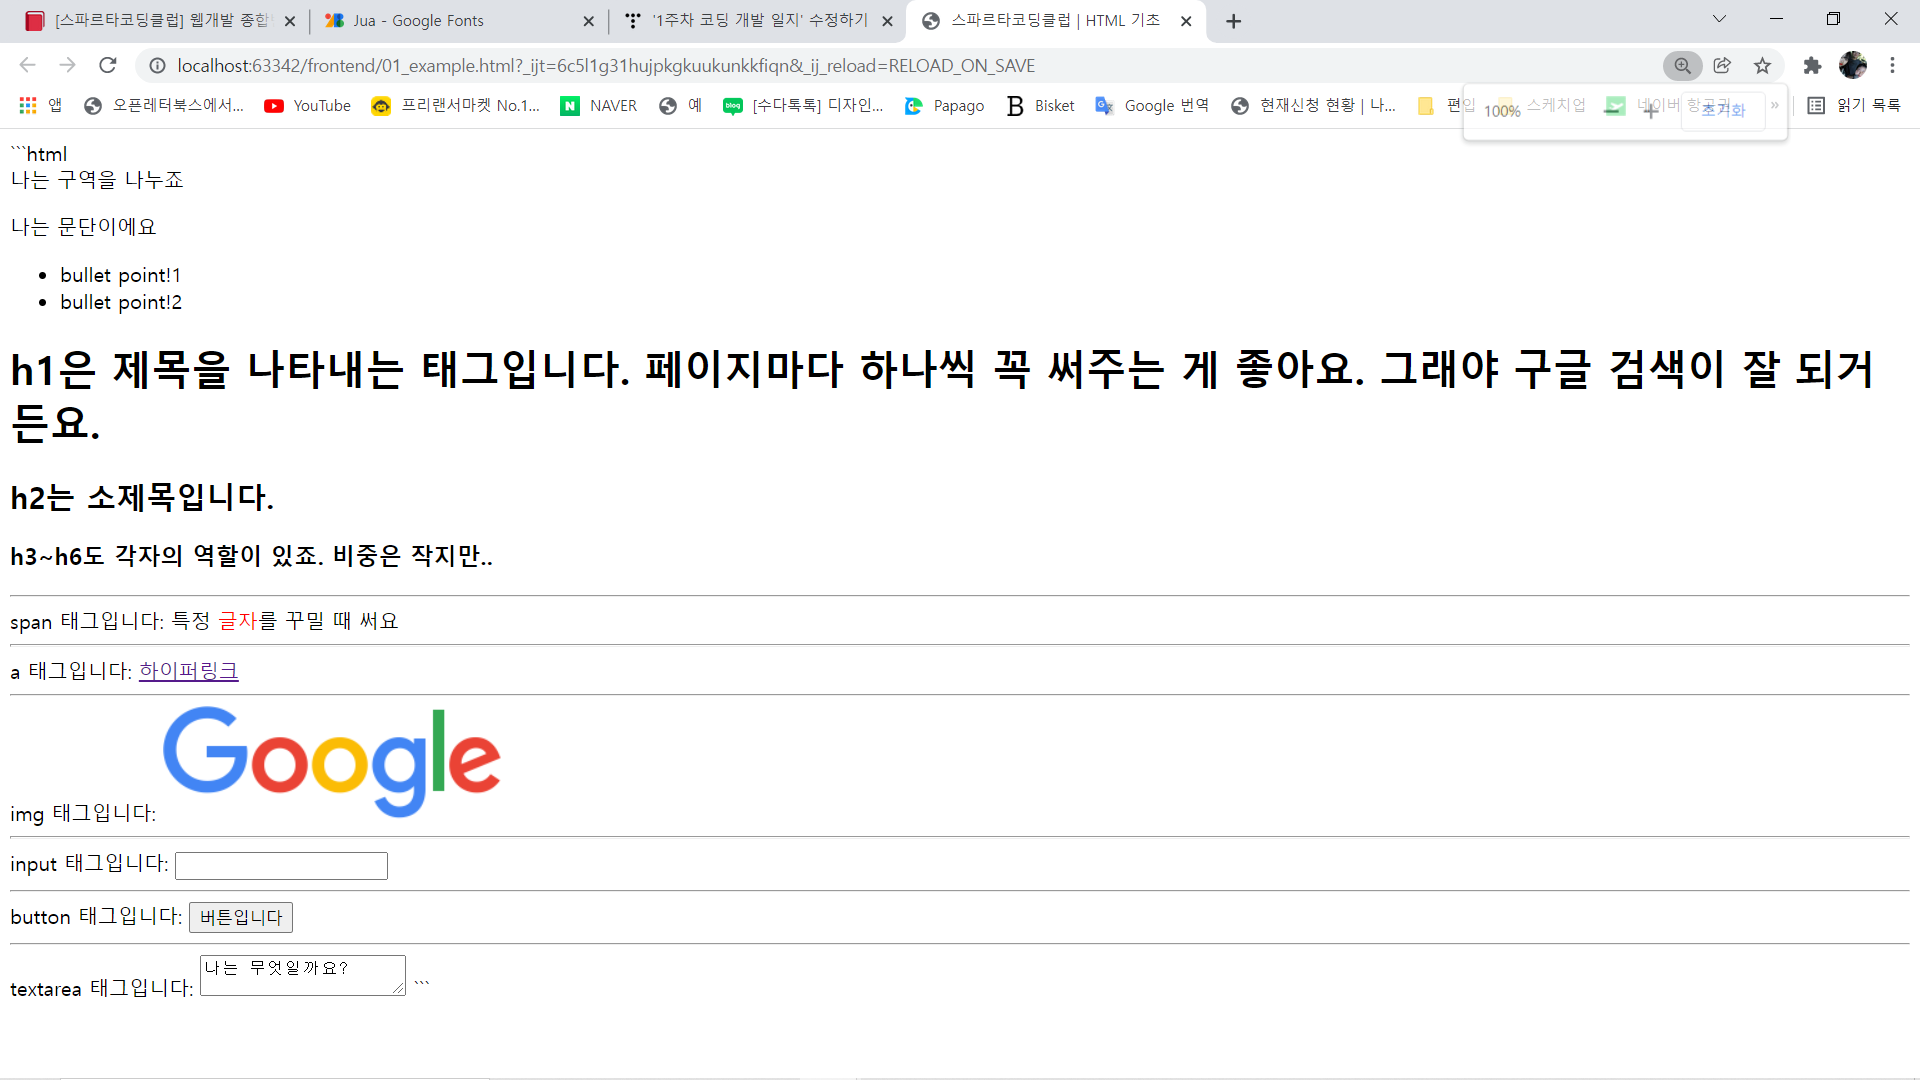This screenshot has height=1080, width=1920.
Task: Open the 현재신청 현황 bookmark
Action: pos(1313,105)
